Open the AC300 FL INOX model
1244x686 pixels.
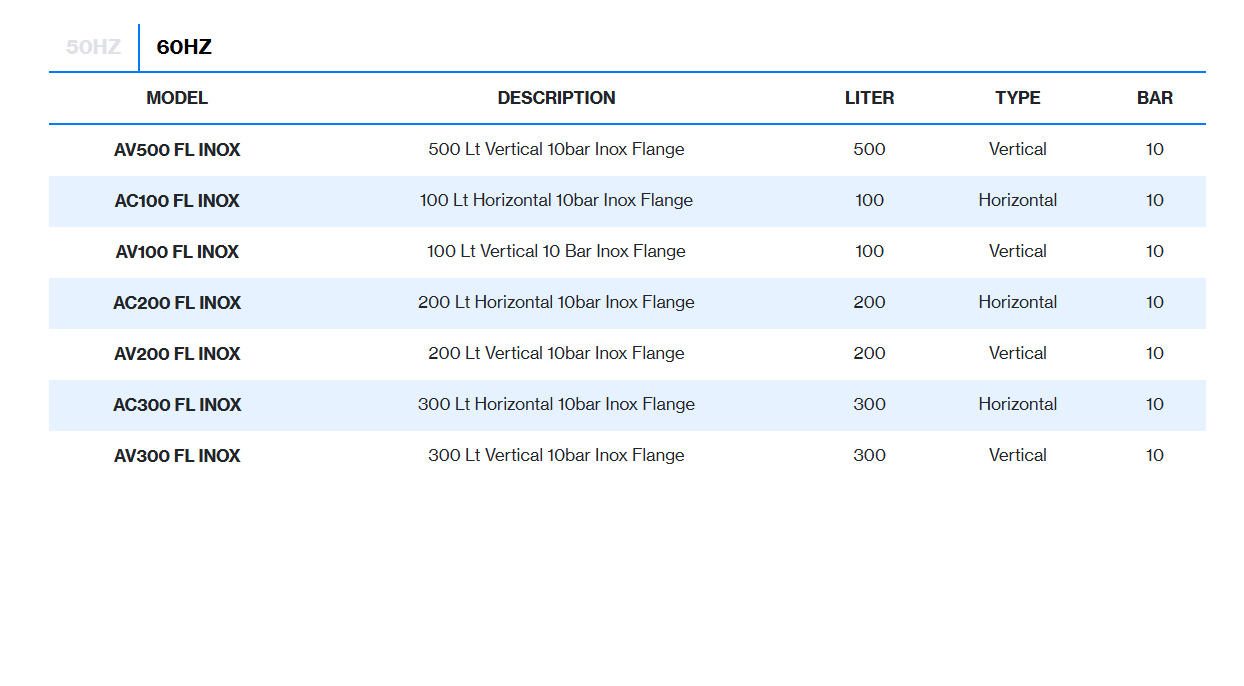click(177, 405)
